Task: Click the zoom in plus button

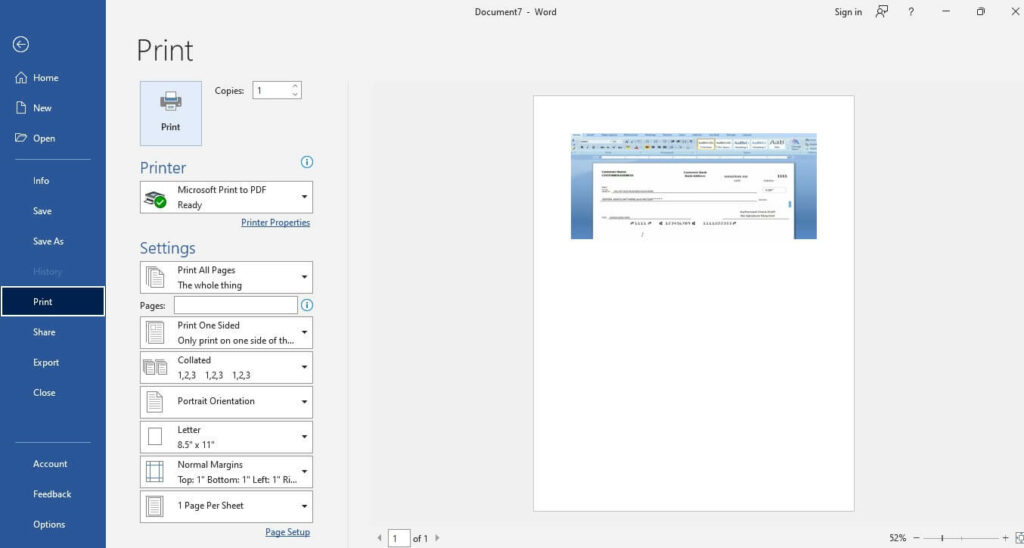Action: click(x=1005, y=538)
